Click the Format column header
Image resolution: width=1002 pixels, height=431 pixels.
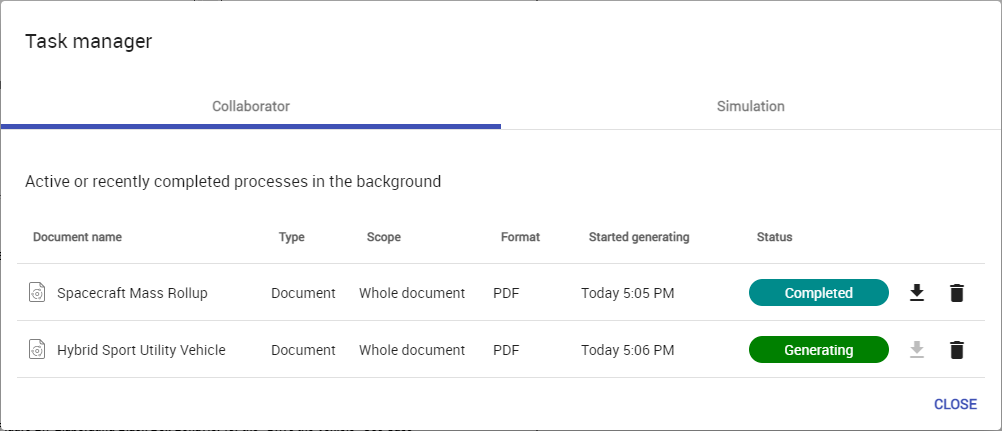coord(520,237)
